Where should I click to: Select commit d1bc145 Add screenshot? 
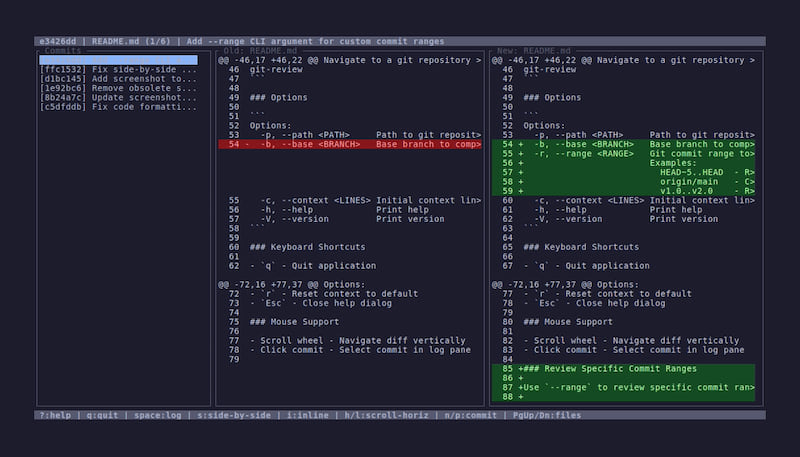pos(118,79)
